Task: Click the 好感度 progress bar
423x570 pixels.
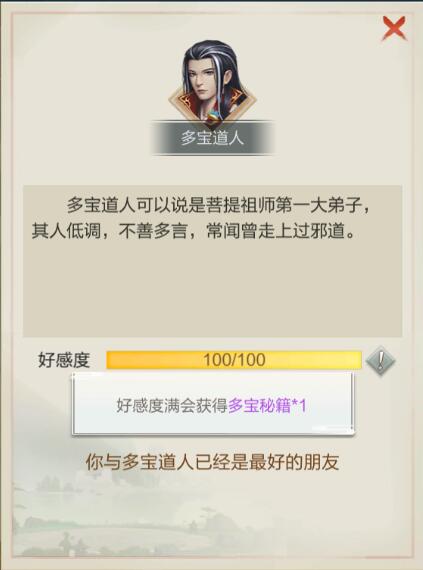Action: coord(234,360)
